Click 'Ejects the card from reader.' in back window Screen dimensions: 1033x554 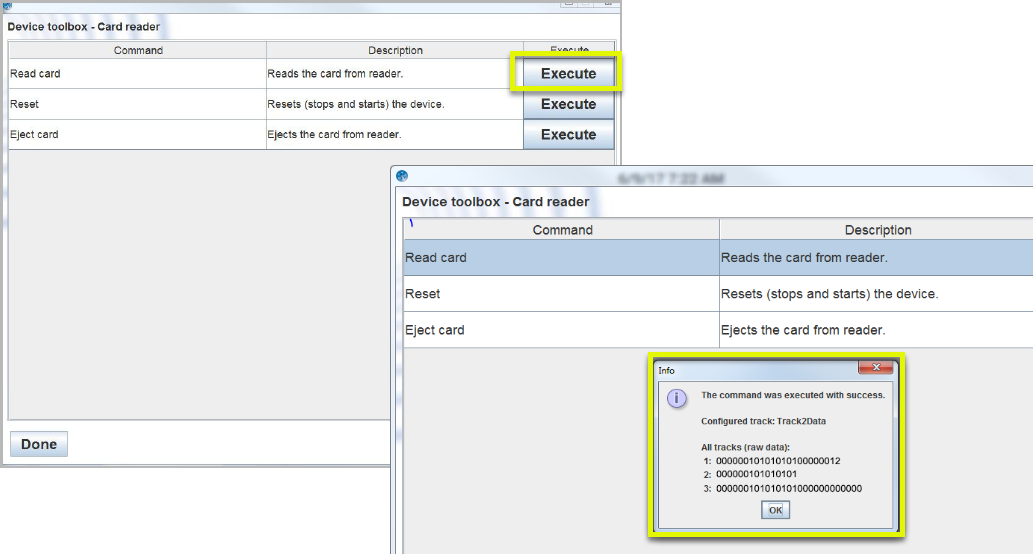coord(334,134)
